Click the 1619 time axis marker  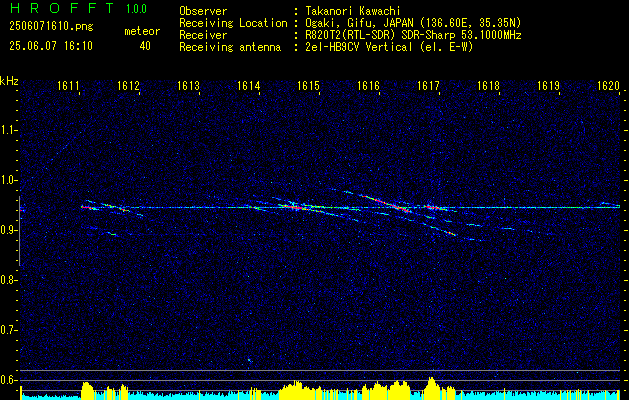[x=548, y=85]
